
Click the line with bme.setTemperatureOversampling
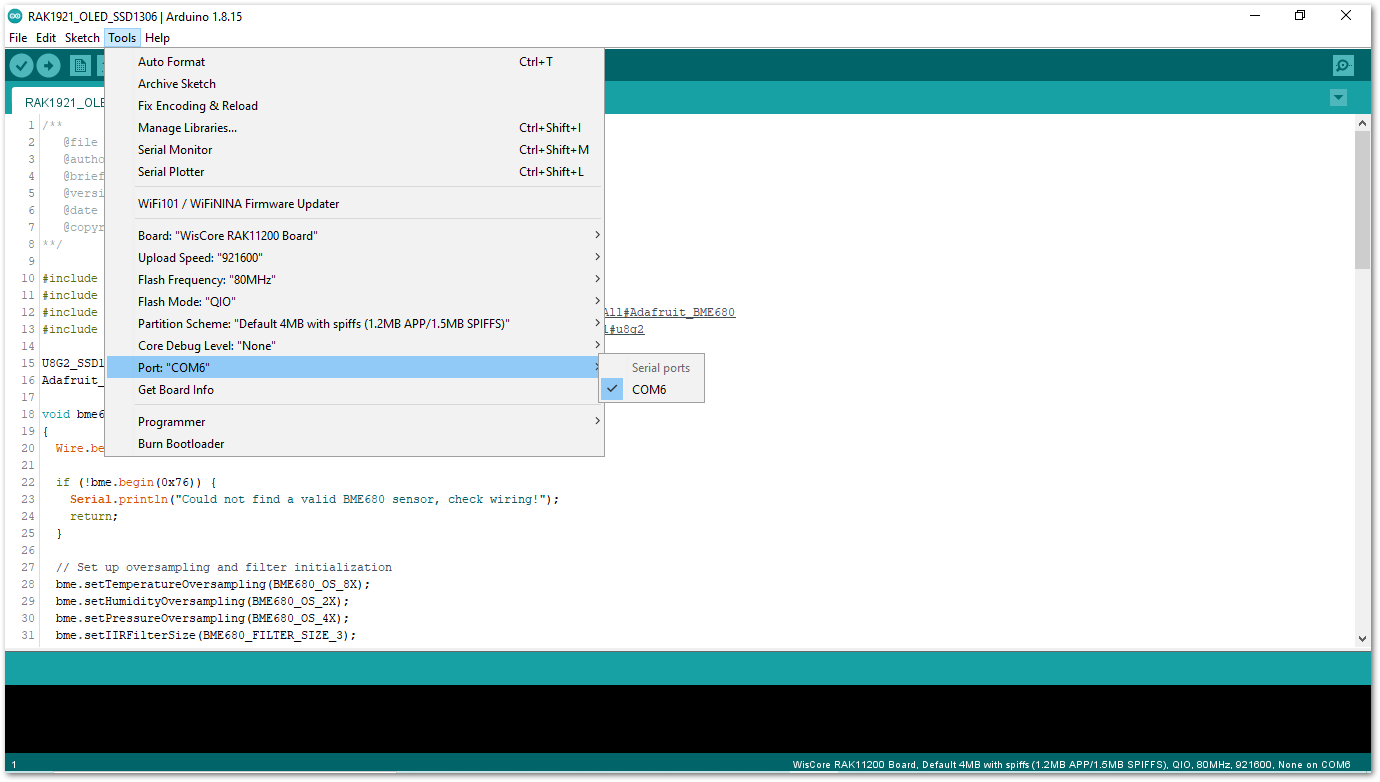click(213, 584)
